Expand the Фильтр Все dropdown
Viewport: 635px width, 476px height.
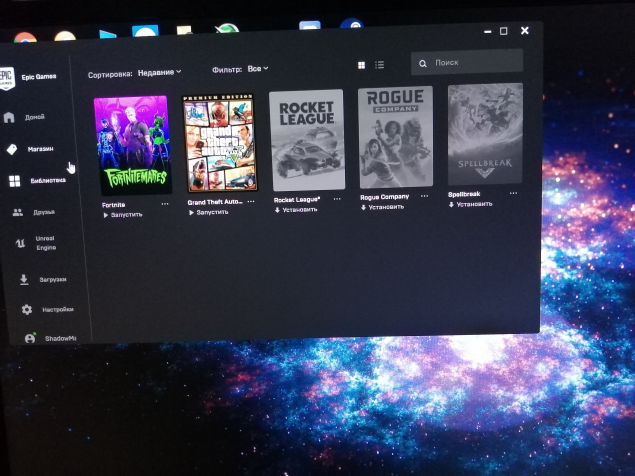(258, 69)
